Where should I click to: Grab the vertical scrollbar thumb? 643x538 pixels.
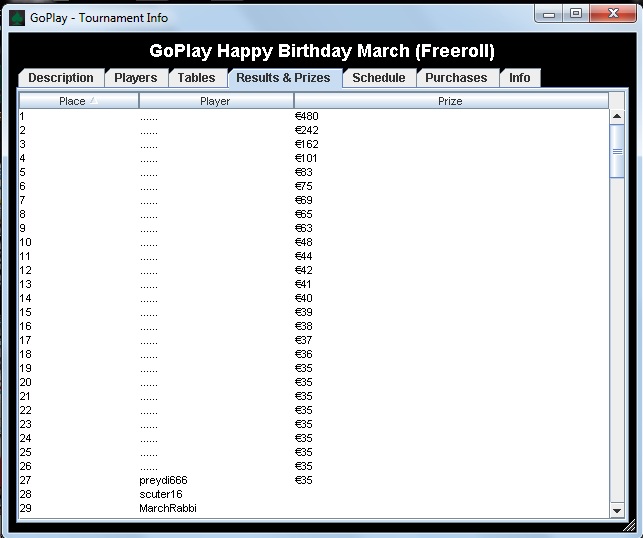point(617,151)
